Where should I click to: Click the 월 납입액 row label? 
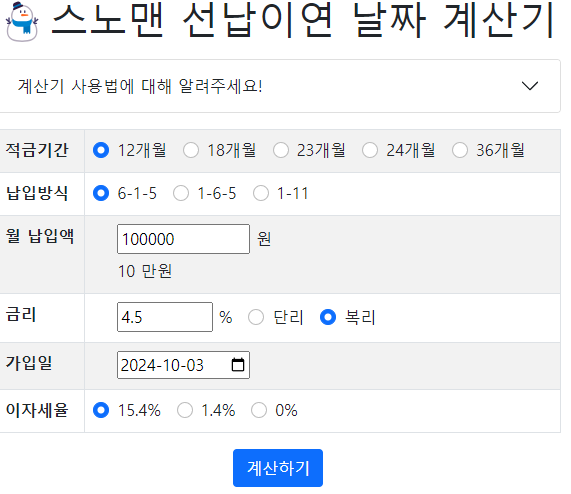click(40, 236)
